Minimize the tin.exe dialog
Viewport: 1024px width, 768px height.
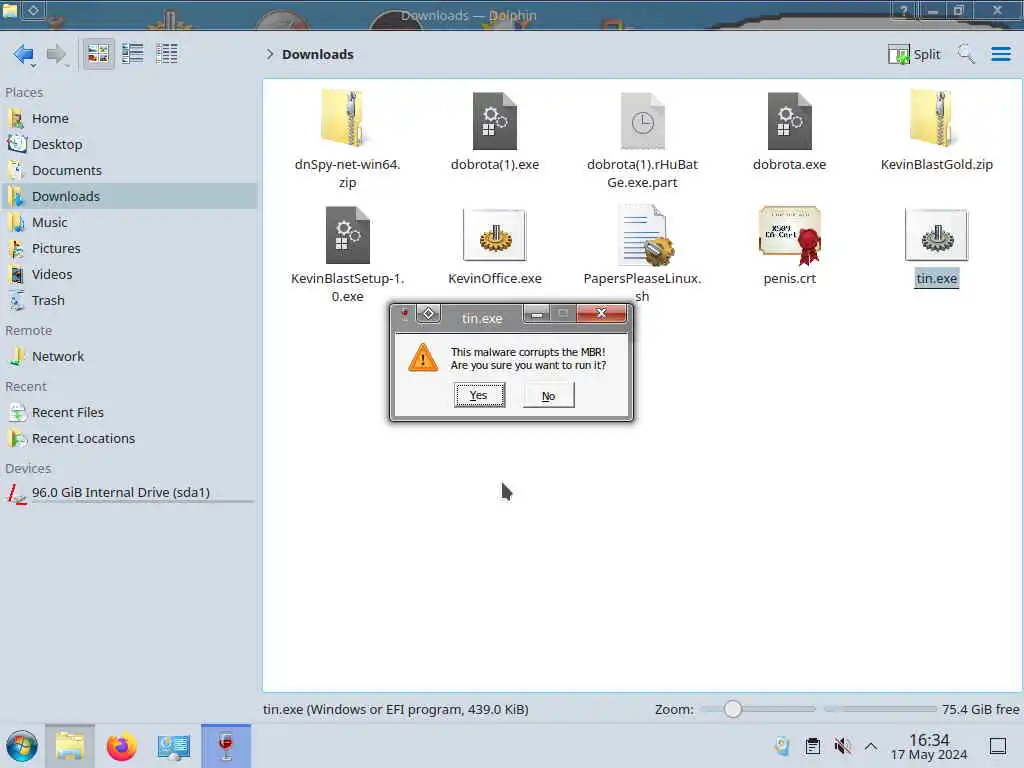pos(537,314)
